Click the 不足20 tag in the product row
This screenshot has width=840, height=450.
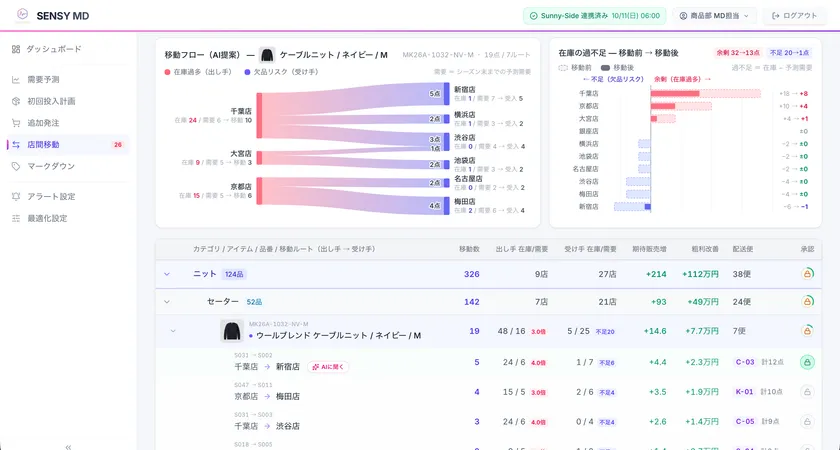pos(605,332)
